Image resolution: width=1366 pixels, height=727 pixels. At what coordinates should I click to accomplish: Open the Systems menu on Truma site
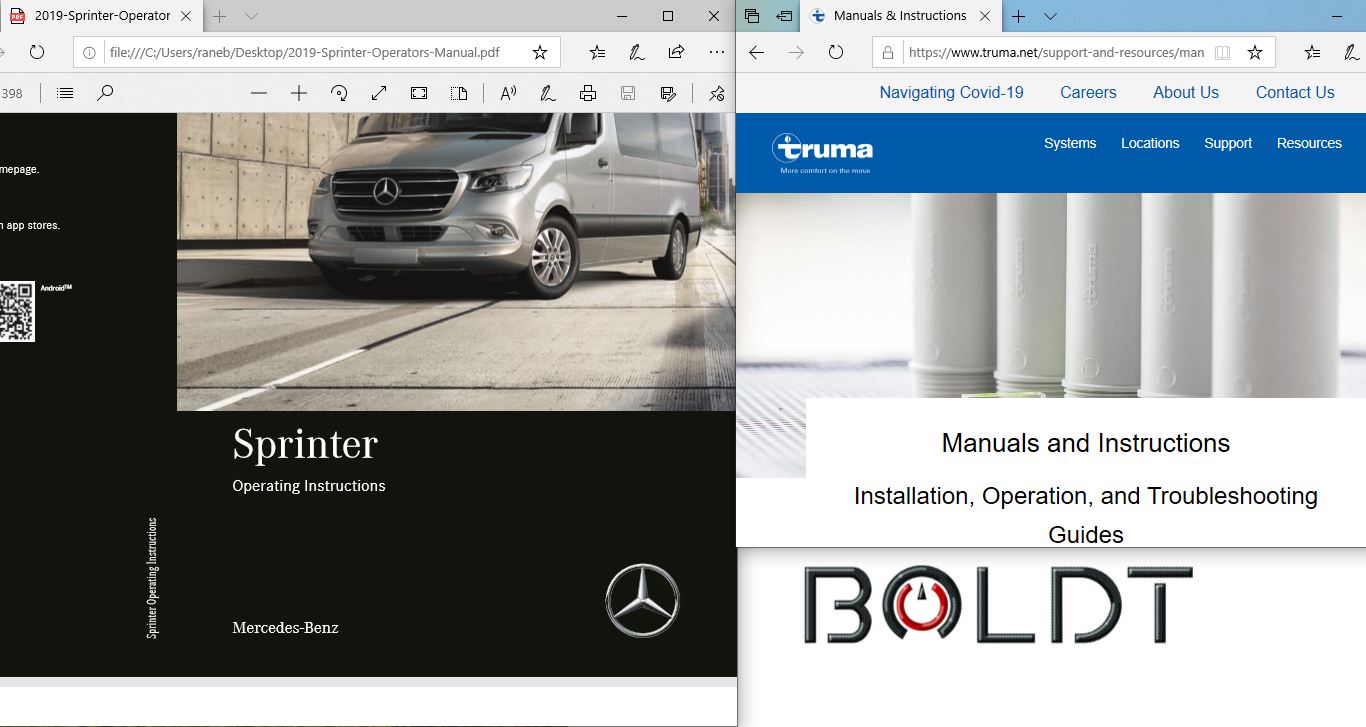pos(1070,143)
